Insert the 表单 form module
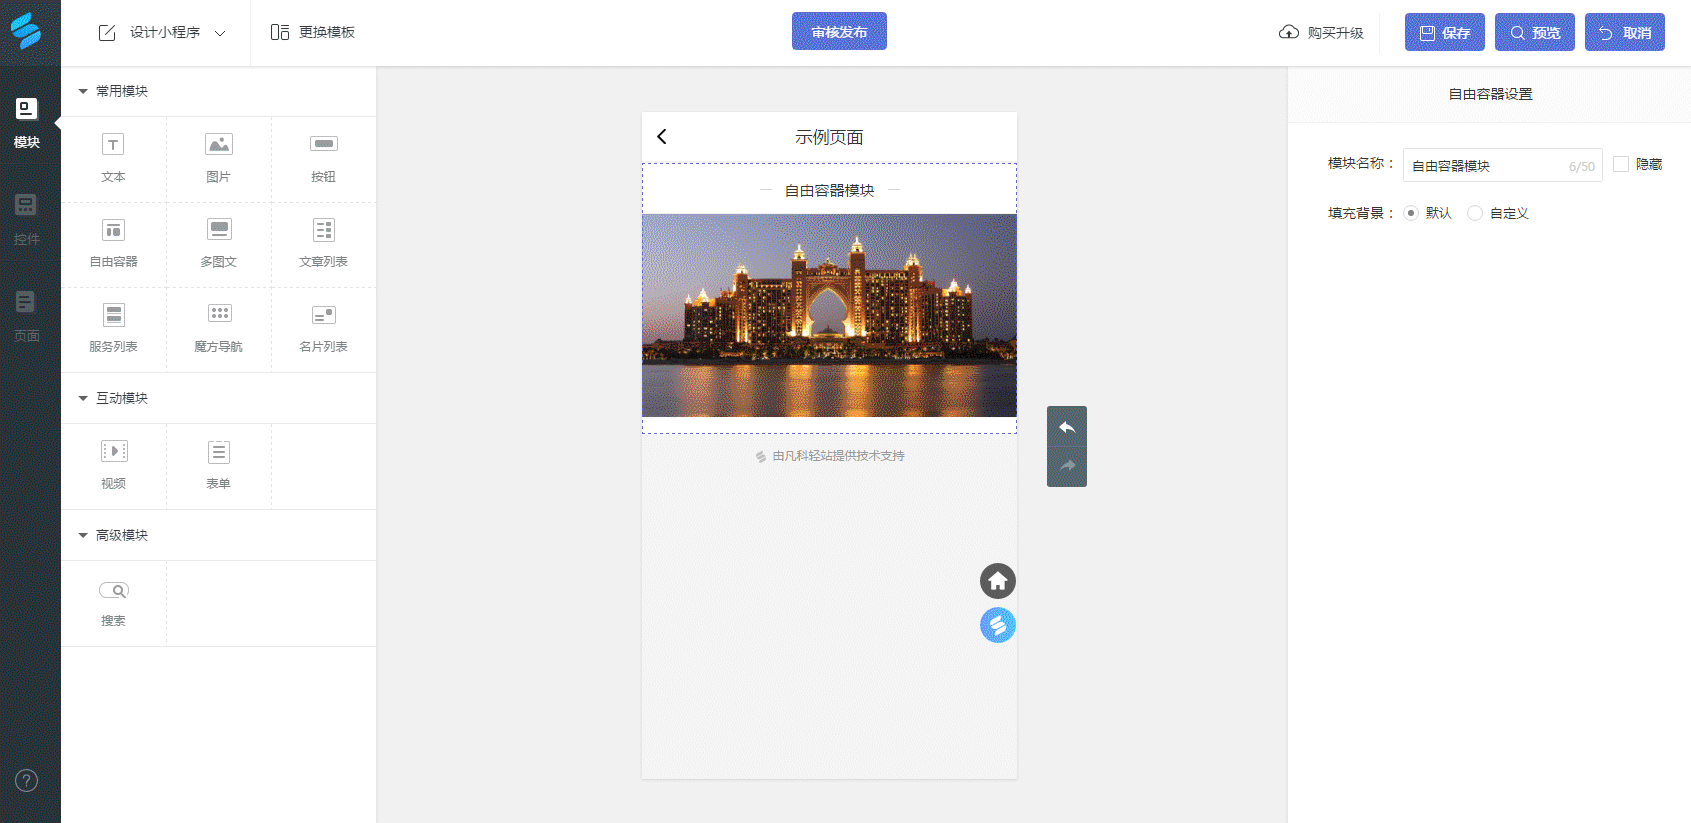Screen dimensions: 1691x823 pyautogui.click(x=218, y=466)
